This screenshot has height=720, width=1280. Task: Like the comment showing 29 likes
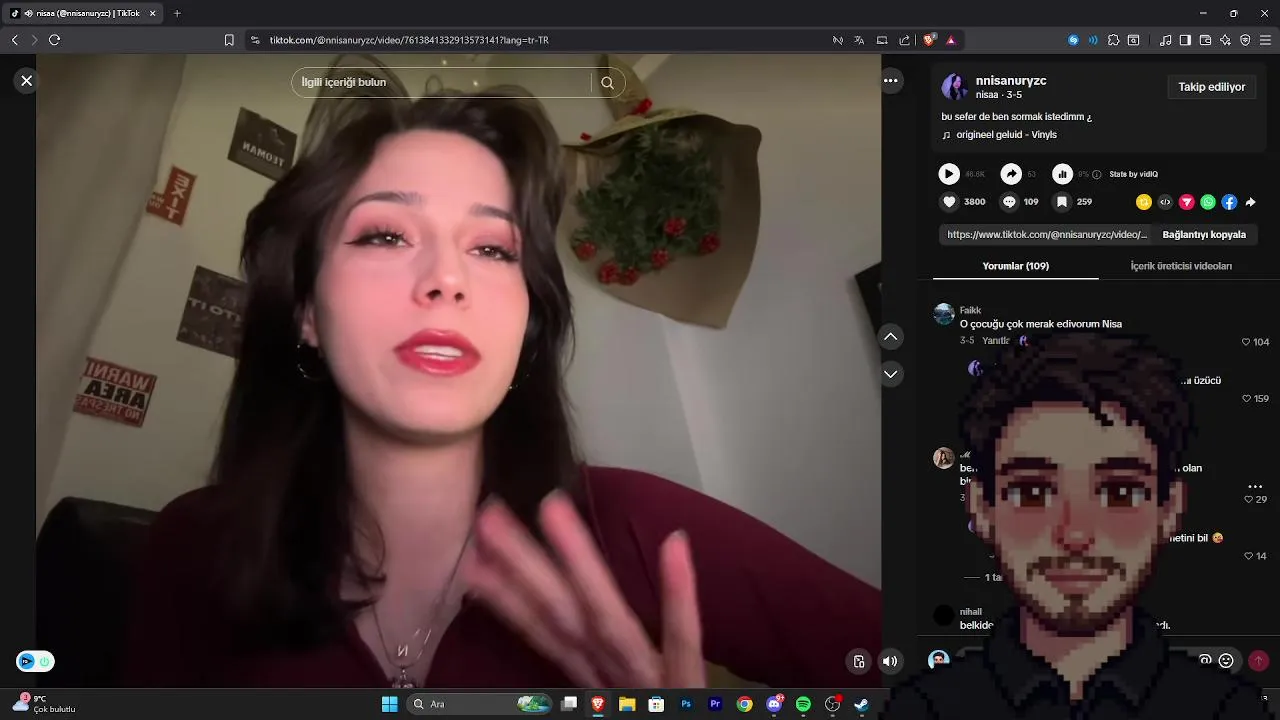pyautogui.click(x=1248, y=499)
